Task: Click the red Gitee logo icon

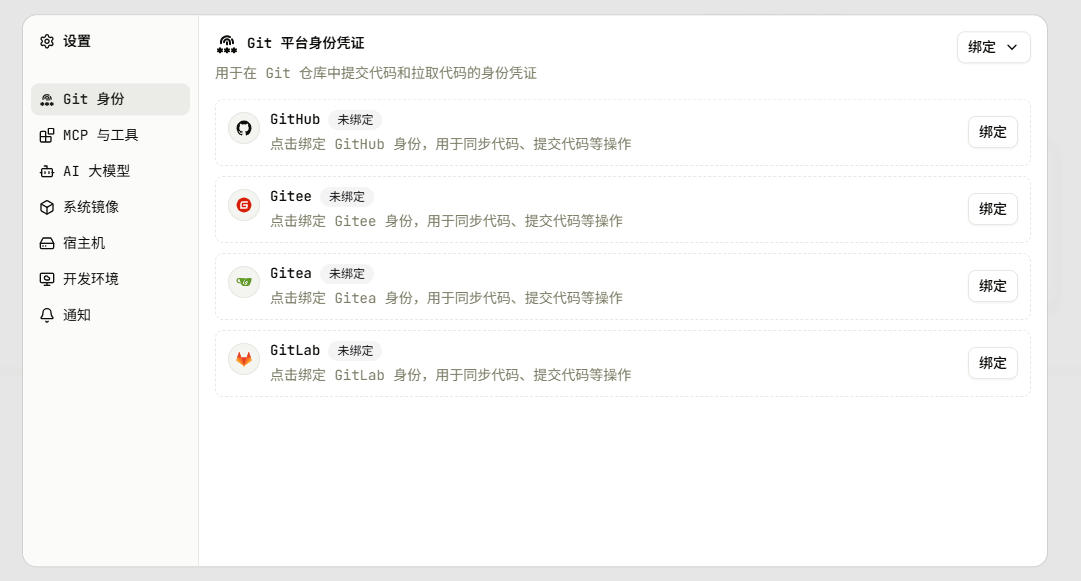Action: (244, 205)
